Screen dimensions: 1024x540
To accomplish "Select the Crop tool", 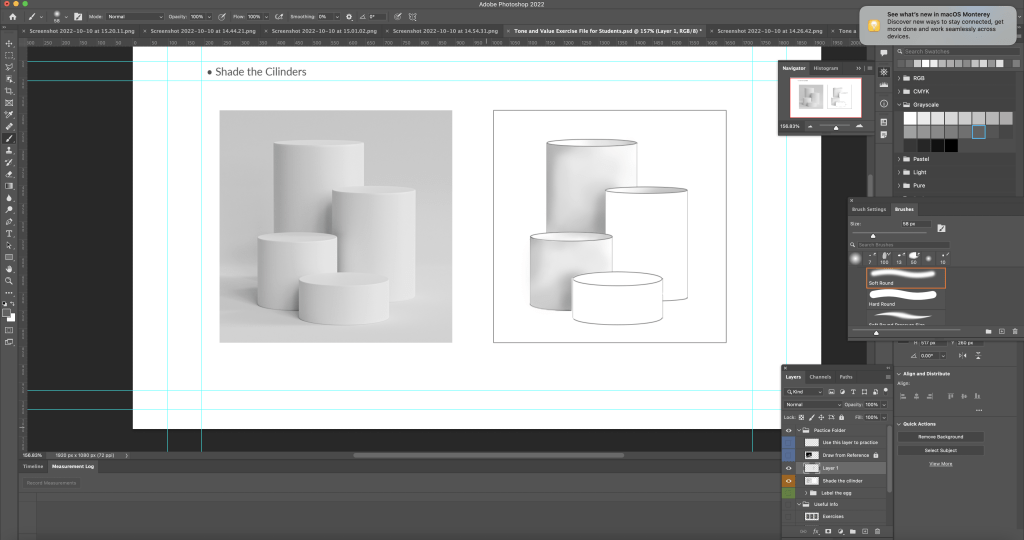I will pos(9,91).
